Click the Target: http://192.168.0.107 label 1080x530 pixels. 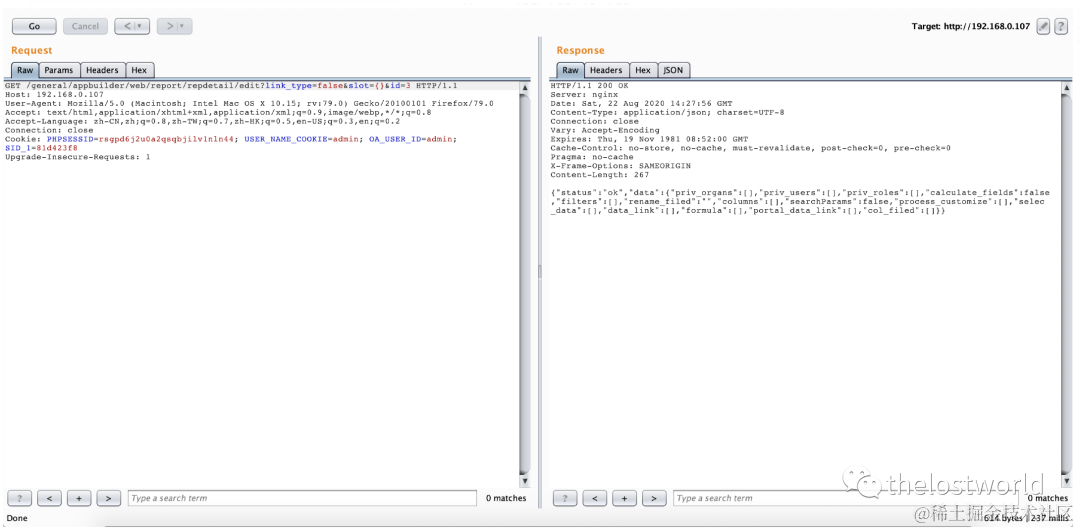(x=970, y=26)
